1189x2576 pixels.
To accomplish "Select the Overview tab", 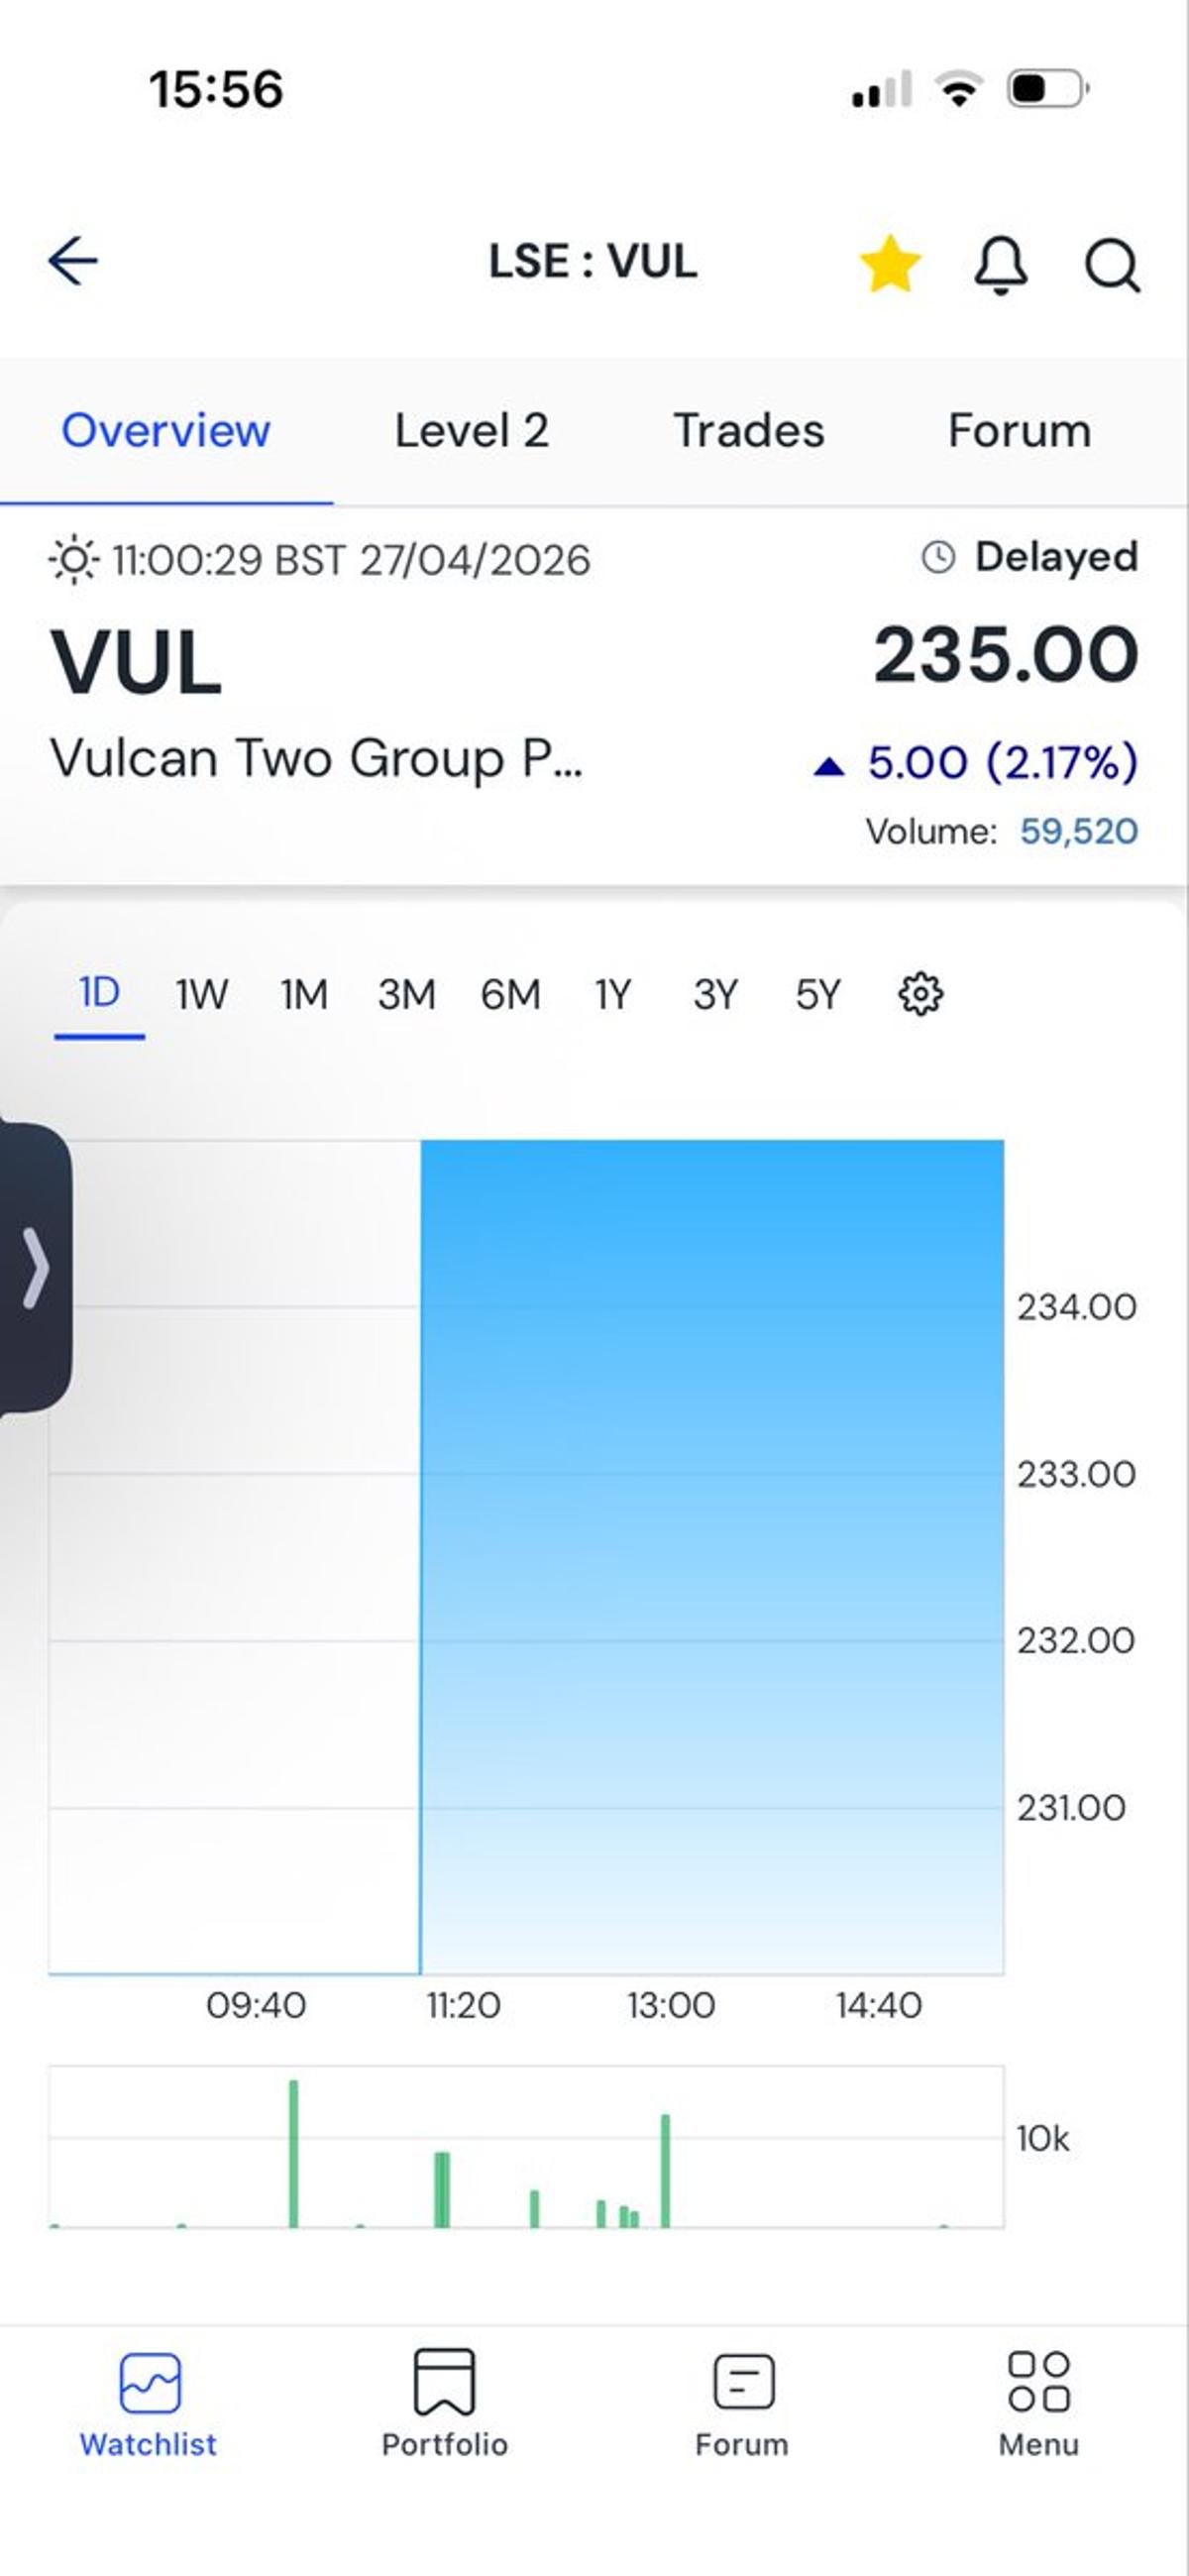I will point(164,431).
